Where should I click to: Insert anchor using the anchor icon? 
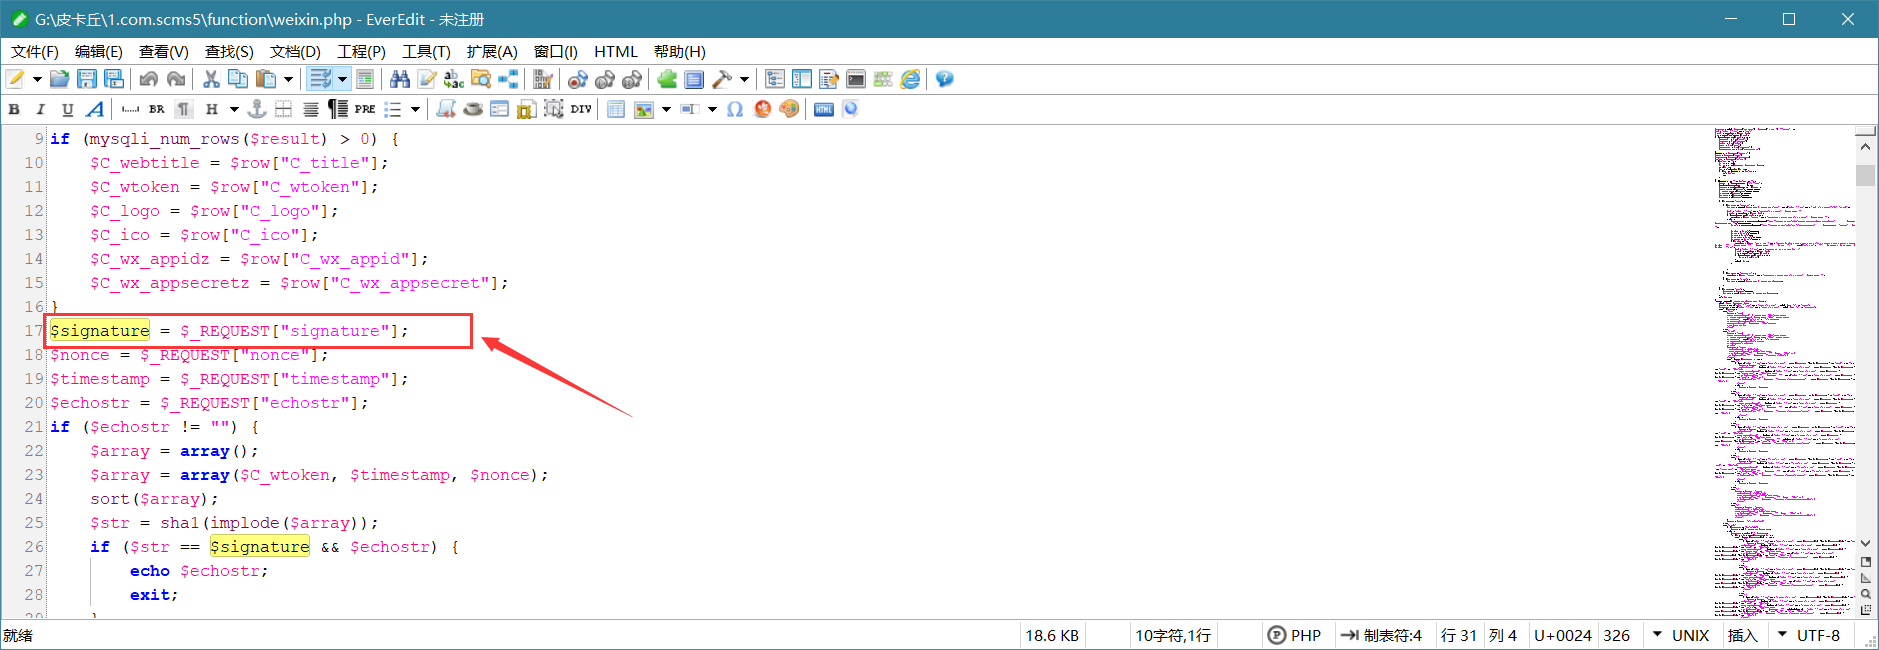point(257,109)
